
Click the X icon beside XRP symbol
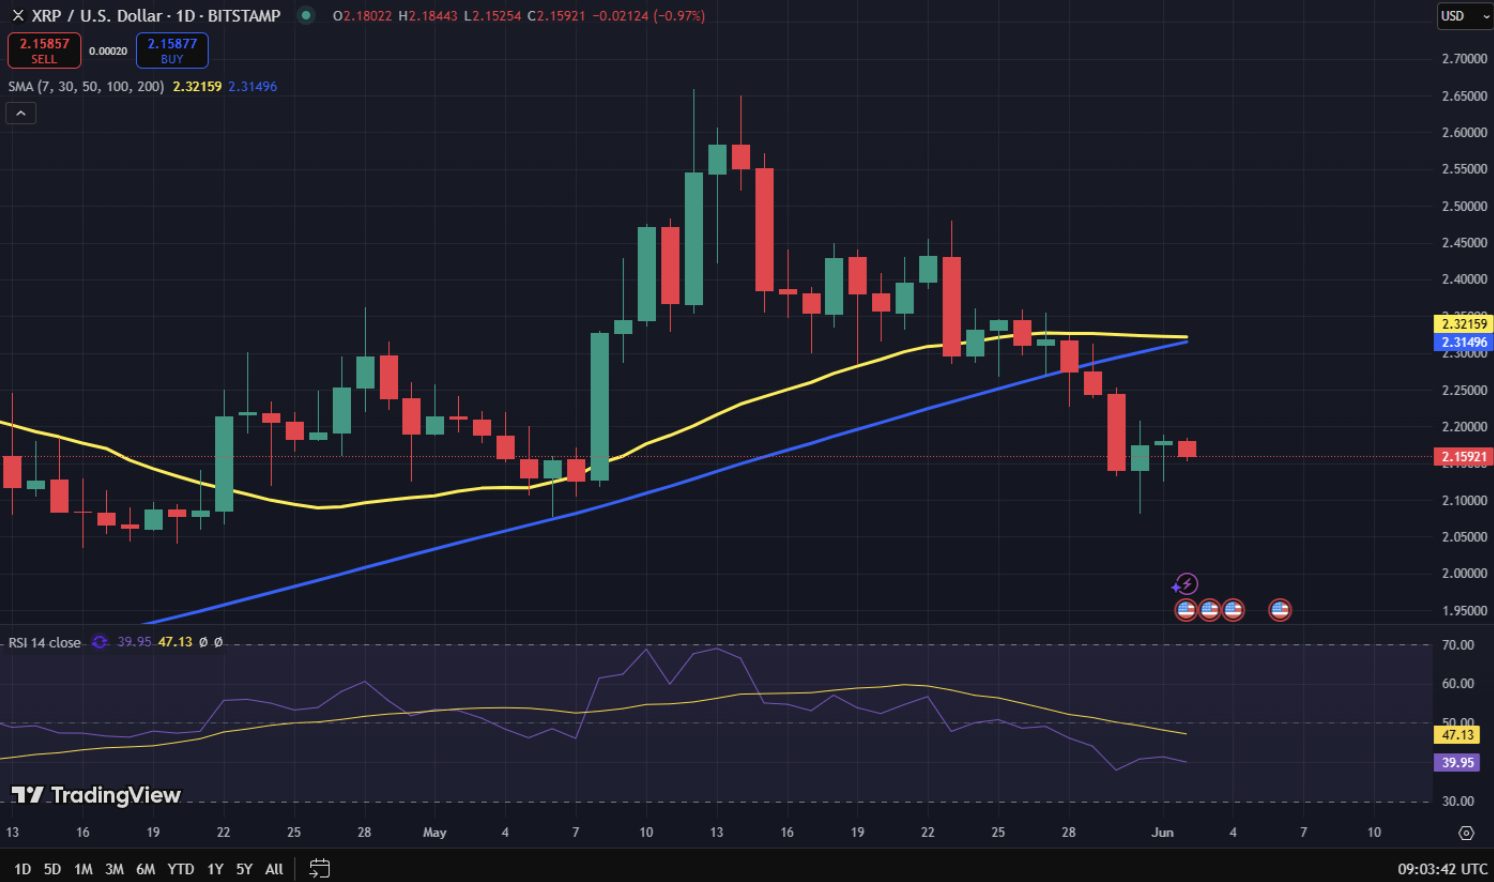click(17, 16)
